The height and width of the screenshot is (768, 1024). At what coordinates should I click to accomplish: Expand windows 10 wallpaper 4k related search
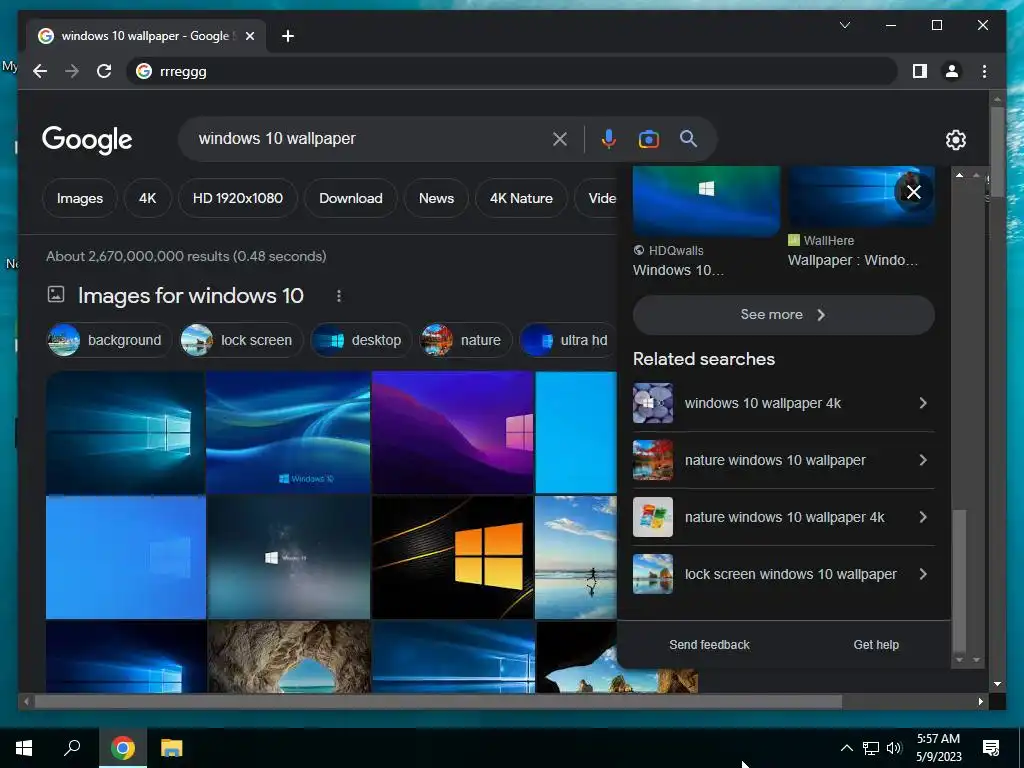(x=783, y=403)
